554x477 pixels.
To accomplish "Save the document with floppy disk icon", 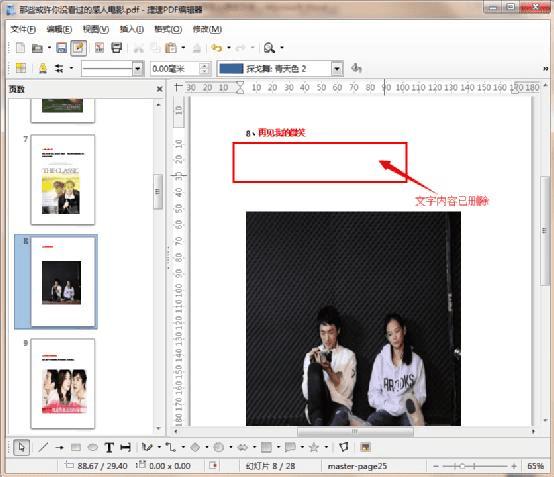I will pyautogui.click(x=61, y=48).
